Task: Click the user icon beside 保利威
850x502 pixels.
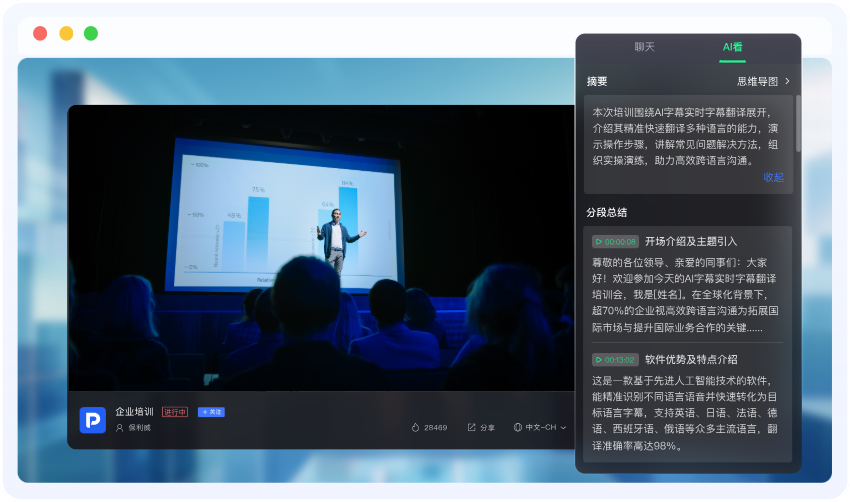Action: tap(120, 428)
